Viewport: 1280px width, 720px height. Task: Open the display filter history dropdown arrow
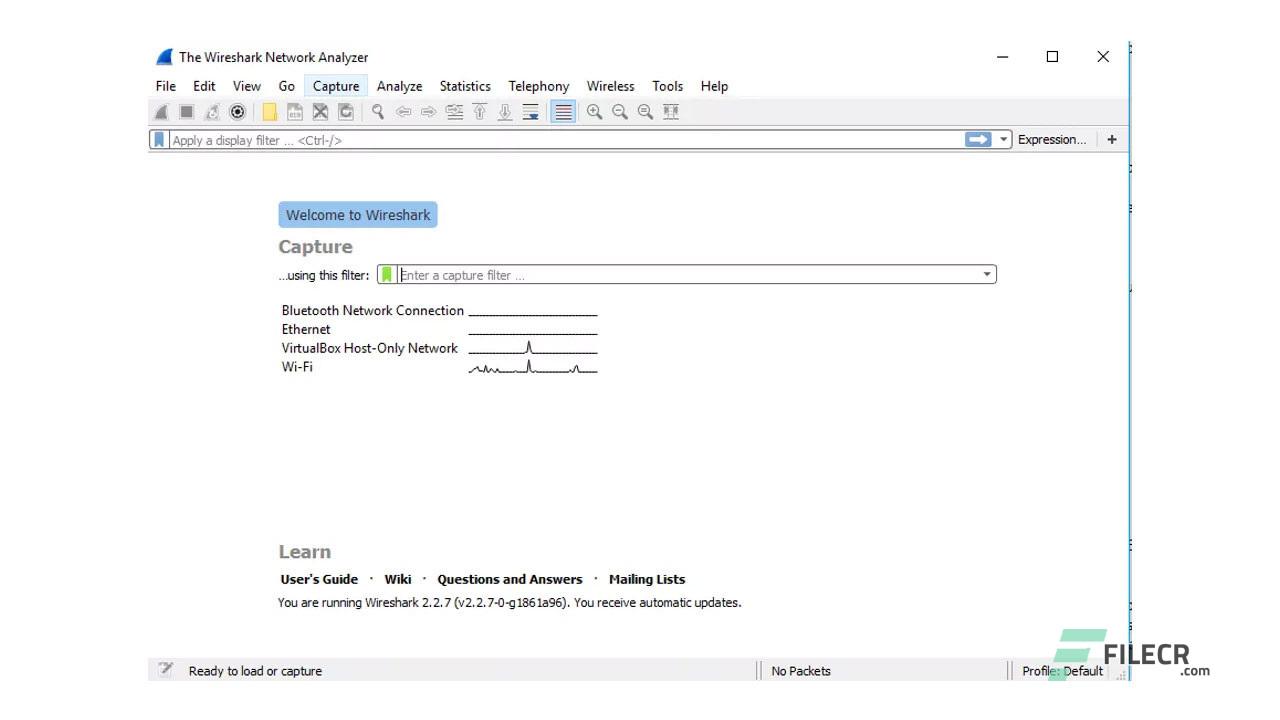pyautogui.click(x=1004, y=140)
